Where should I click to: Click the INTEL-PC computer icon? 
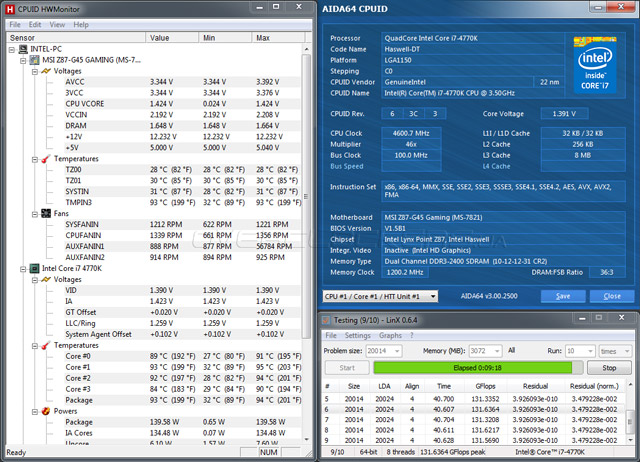(x=21, y=48)
